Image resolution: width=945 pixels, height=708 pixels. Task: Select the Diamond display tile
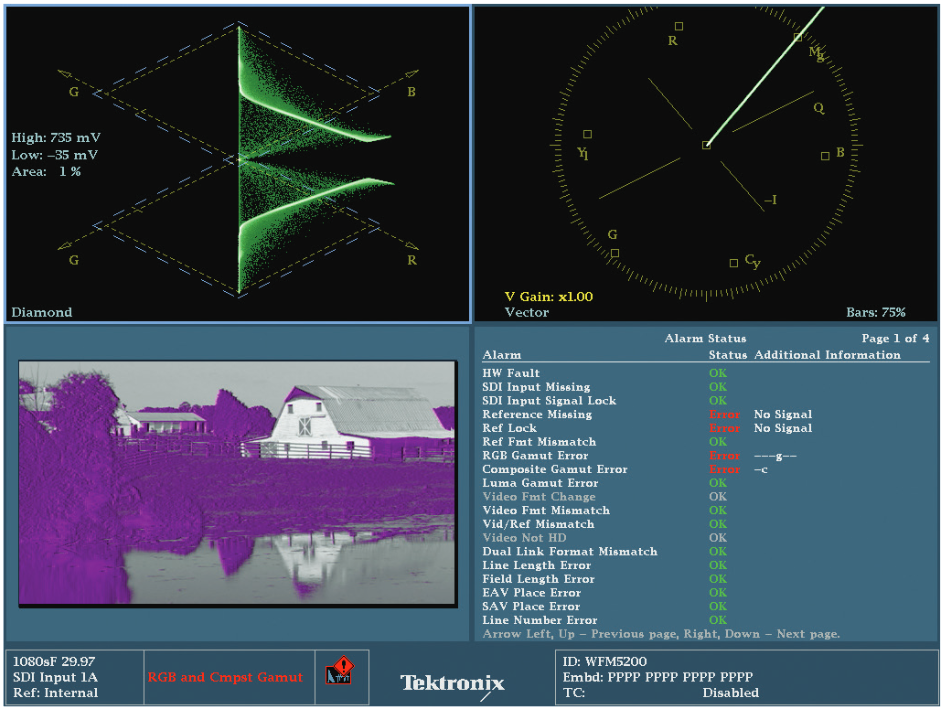click(x=238, y=164)
